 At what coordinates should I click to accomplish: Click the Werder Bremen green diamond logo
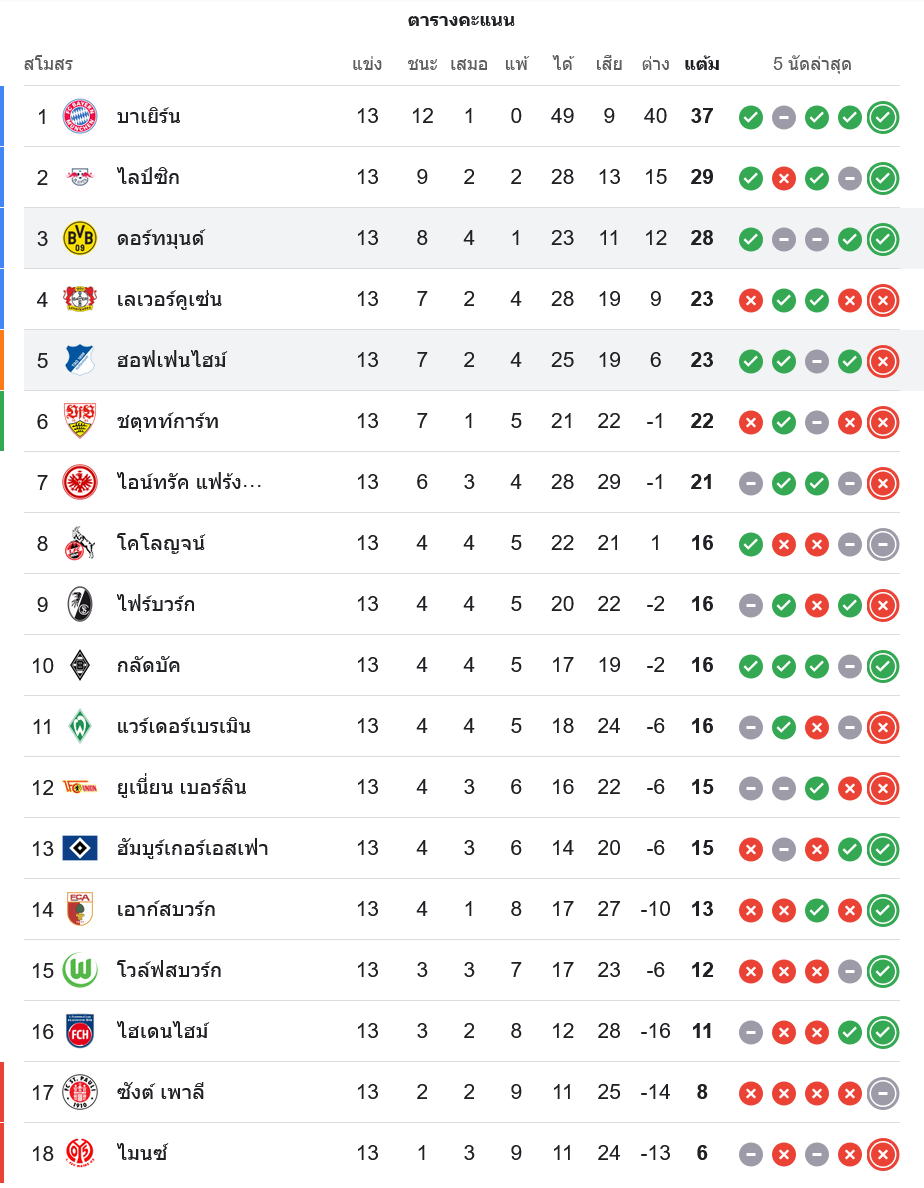[80, 726]
